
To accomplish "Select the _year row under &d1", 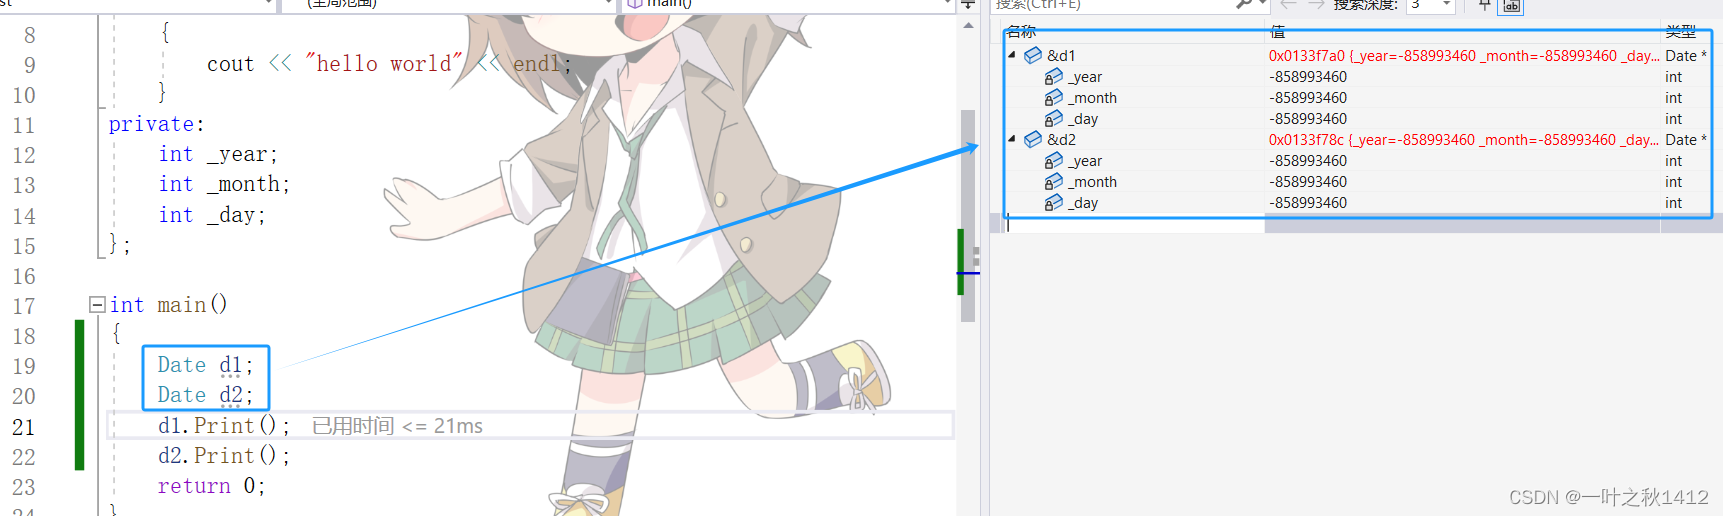I will click(1085, 77).
